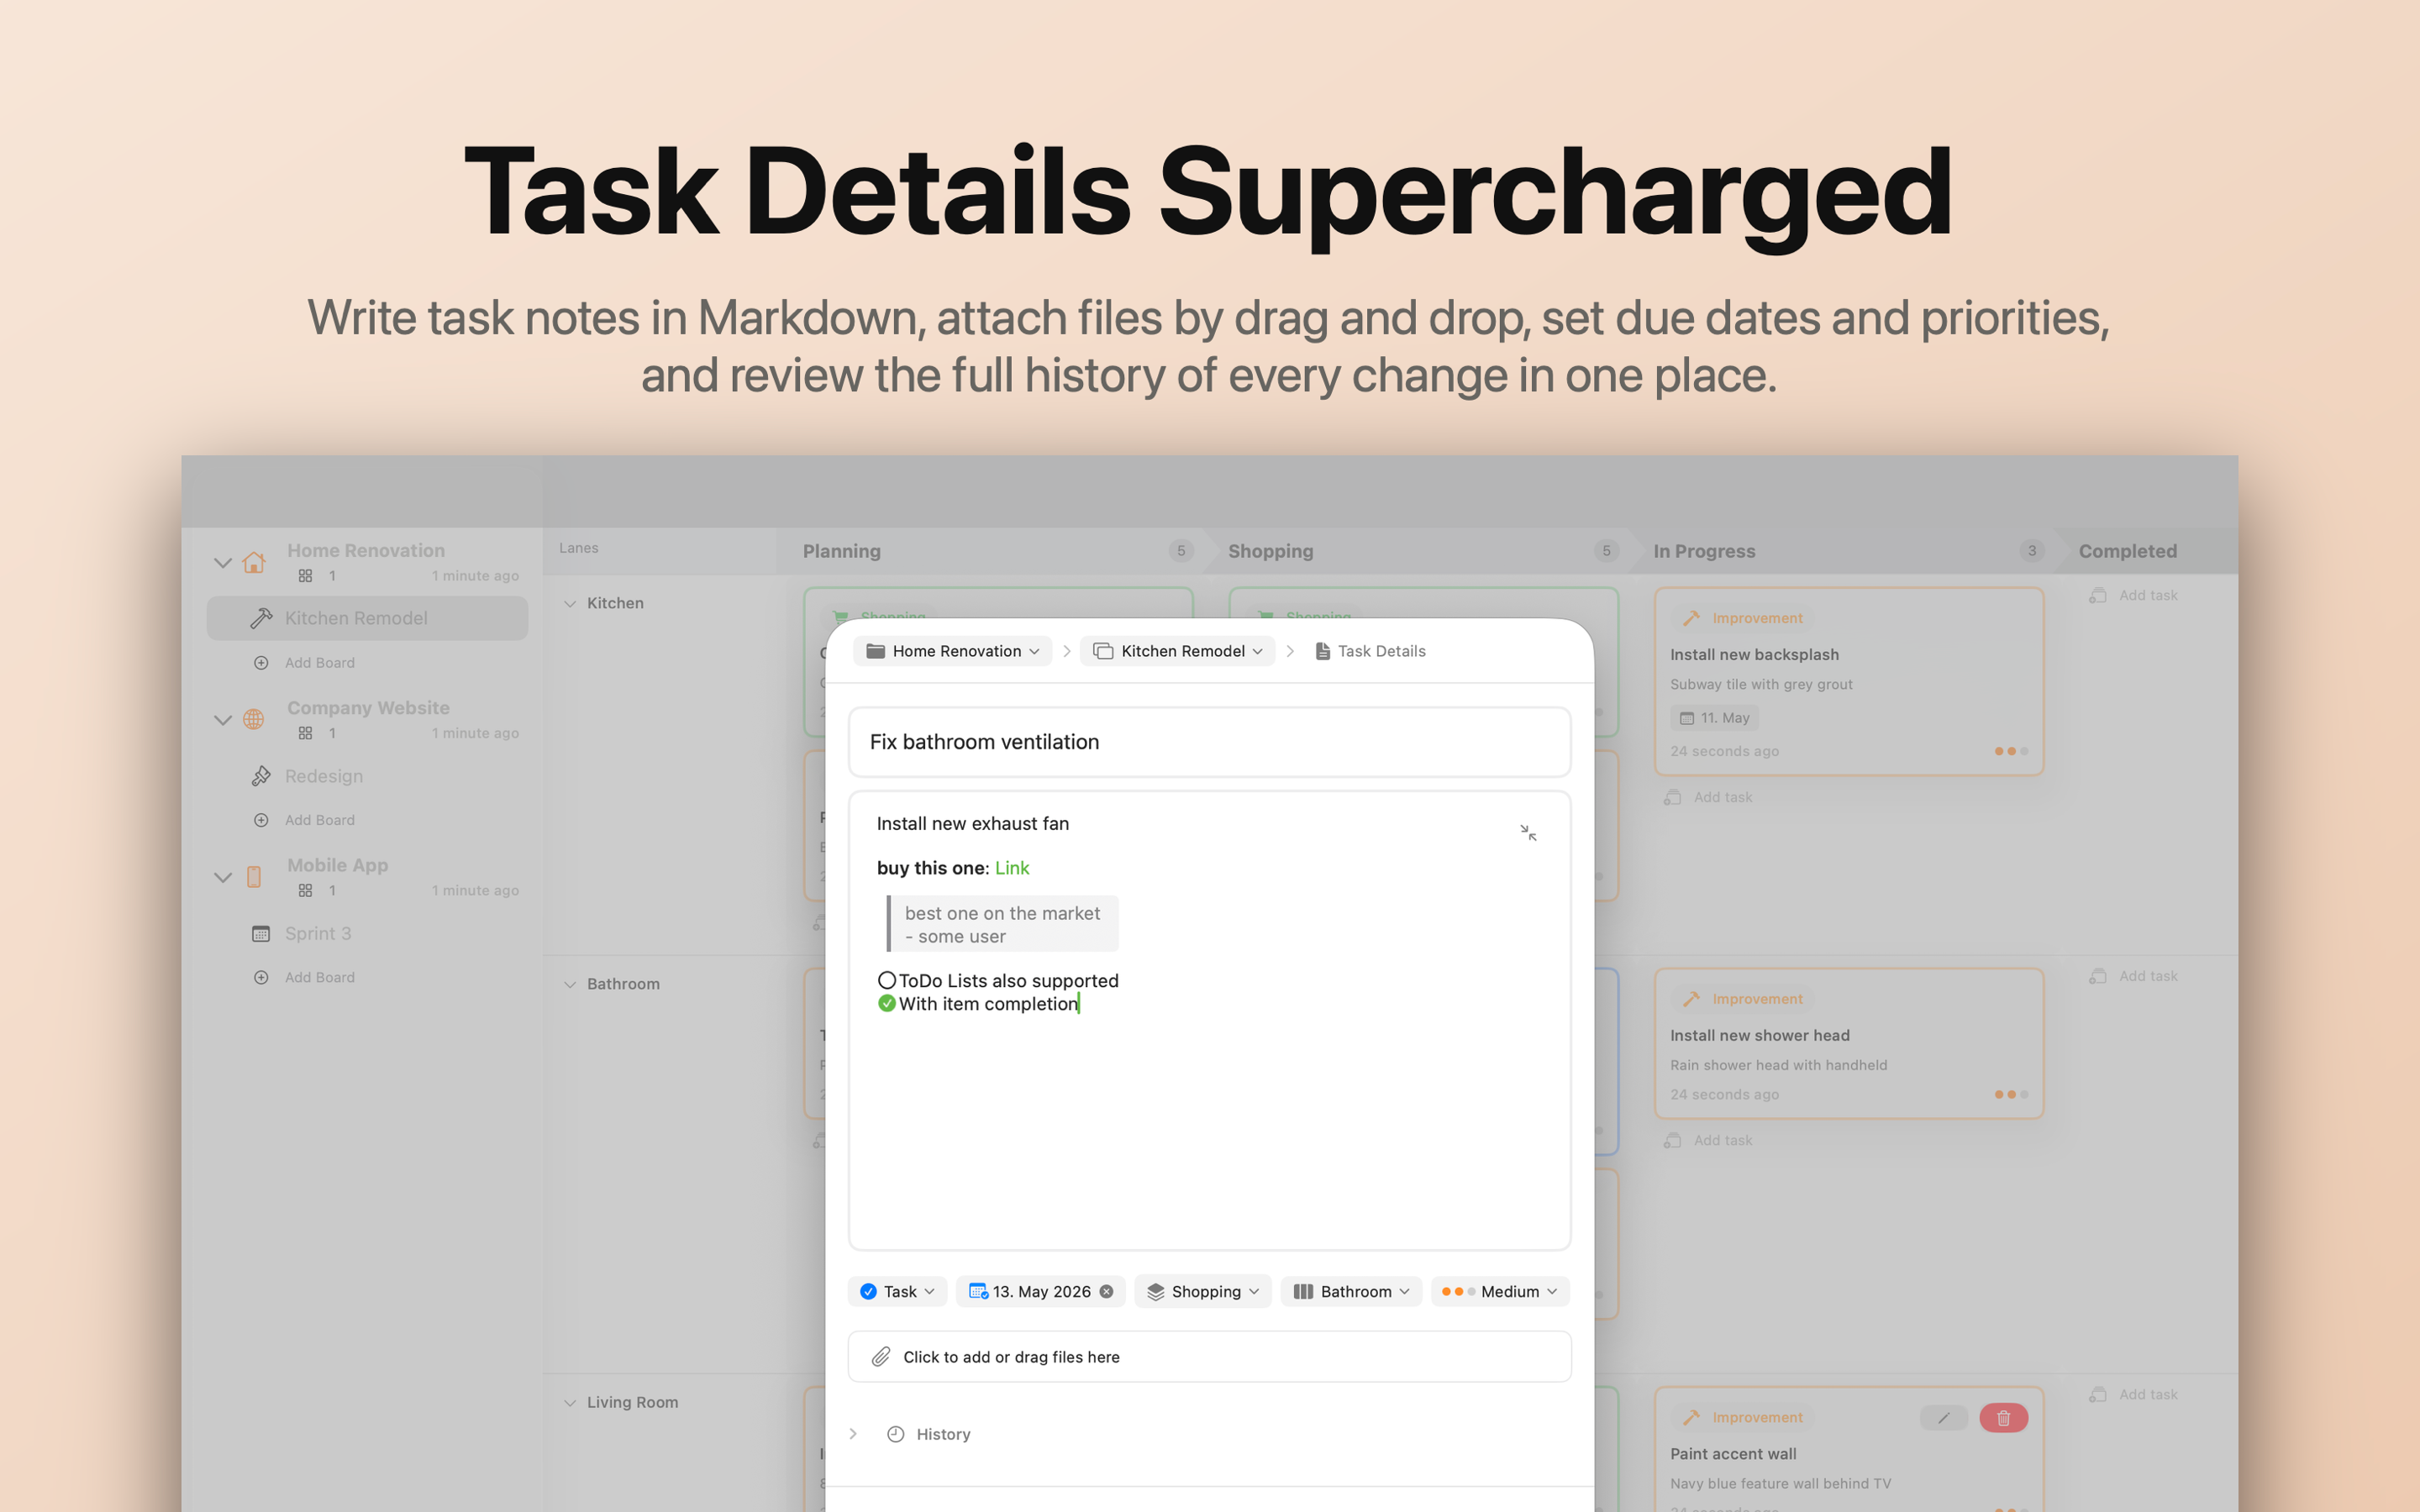Click the Redesign board hammer icon
The image size is (2420, 1512).
[261, 776]
